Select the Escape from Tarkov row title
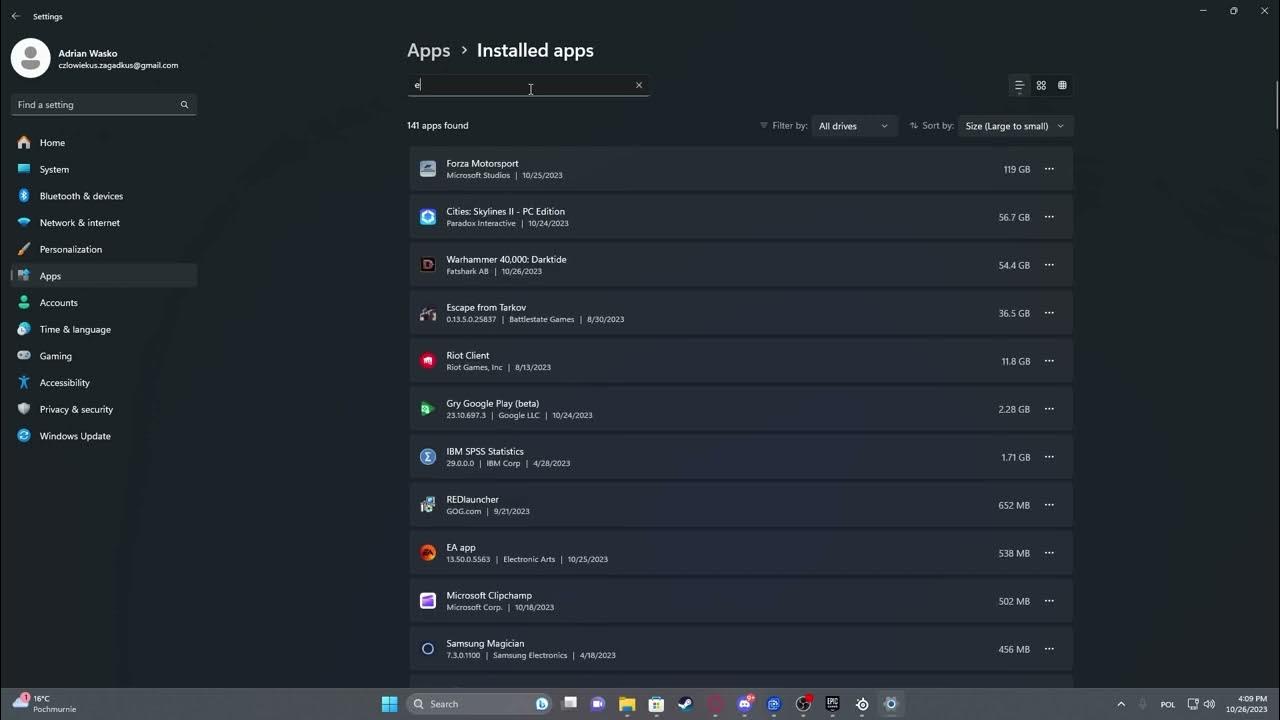Image resolution: width=1280 pixels, height=720 pixels. (x=486, y=307)
